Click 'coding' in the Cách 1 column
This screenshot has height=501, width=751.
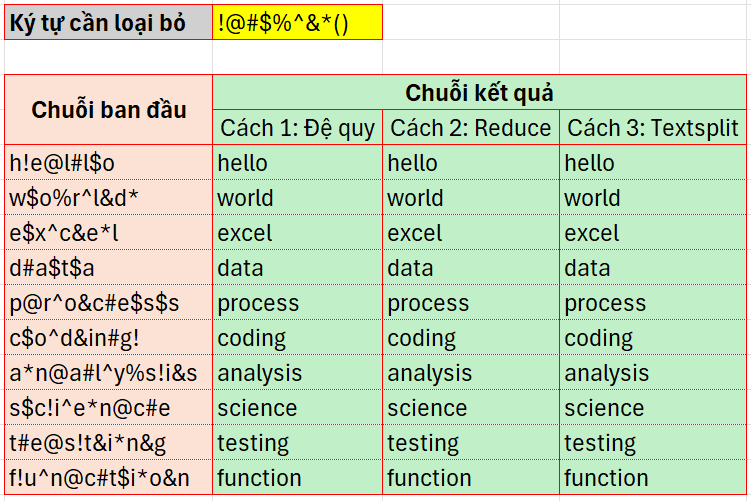pos(297,338)
